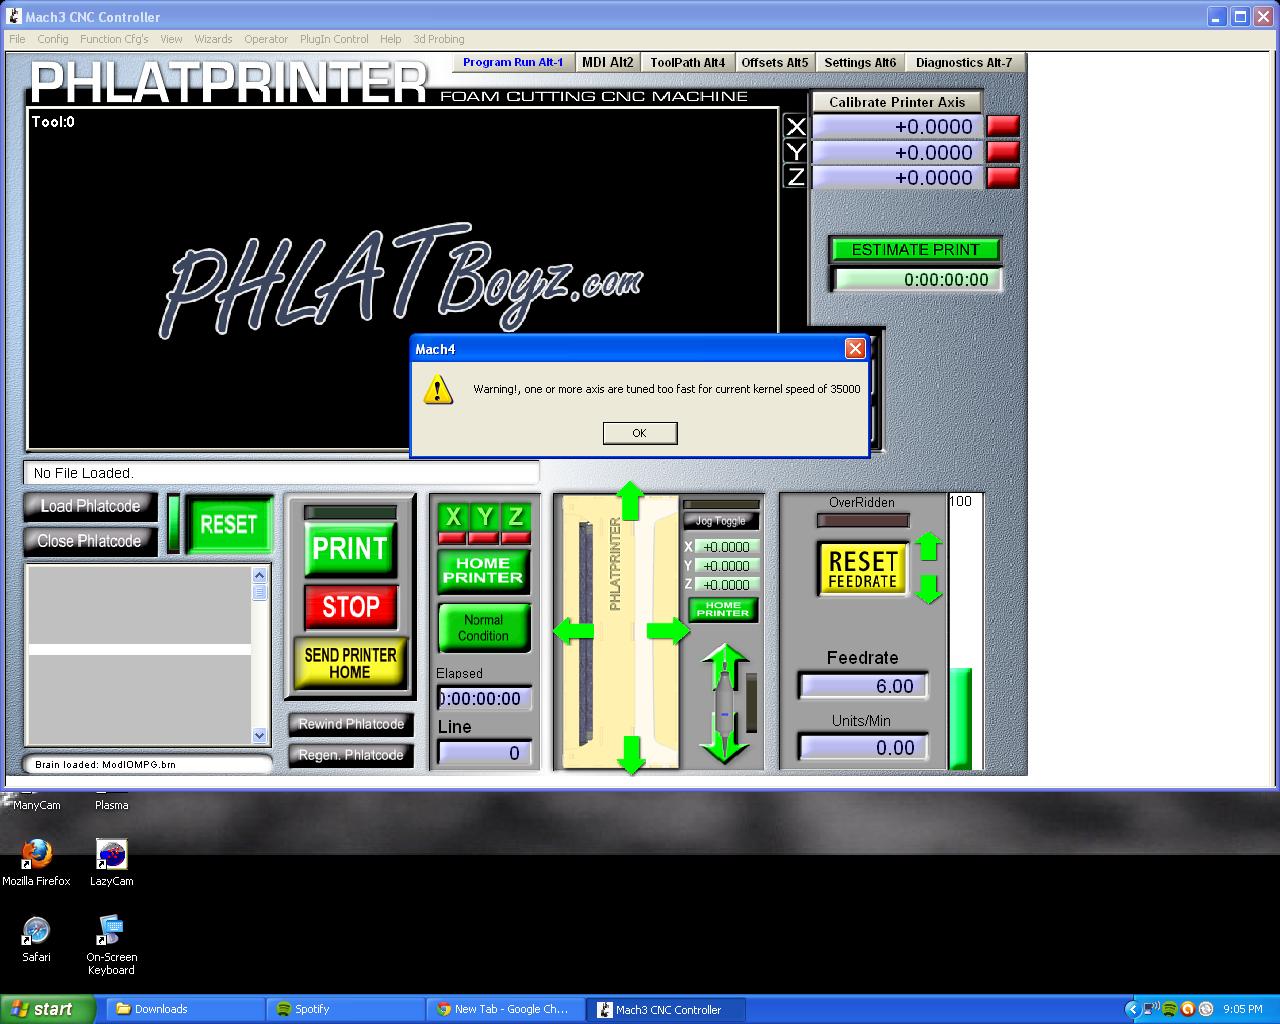Click the Feedrate value field
1280x1024 pixels.
pyautogui.click(x=863, y=686)
